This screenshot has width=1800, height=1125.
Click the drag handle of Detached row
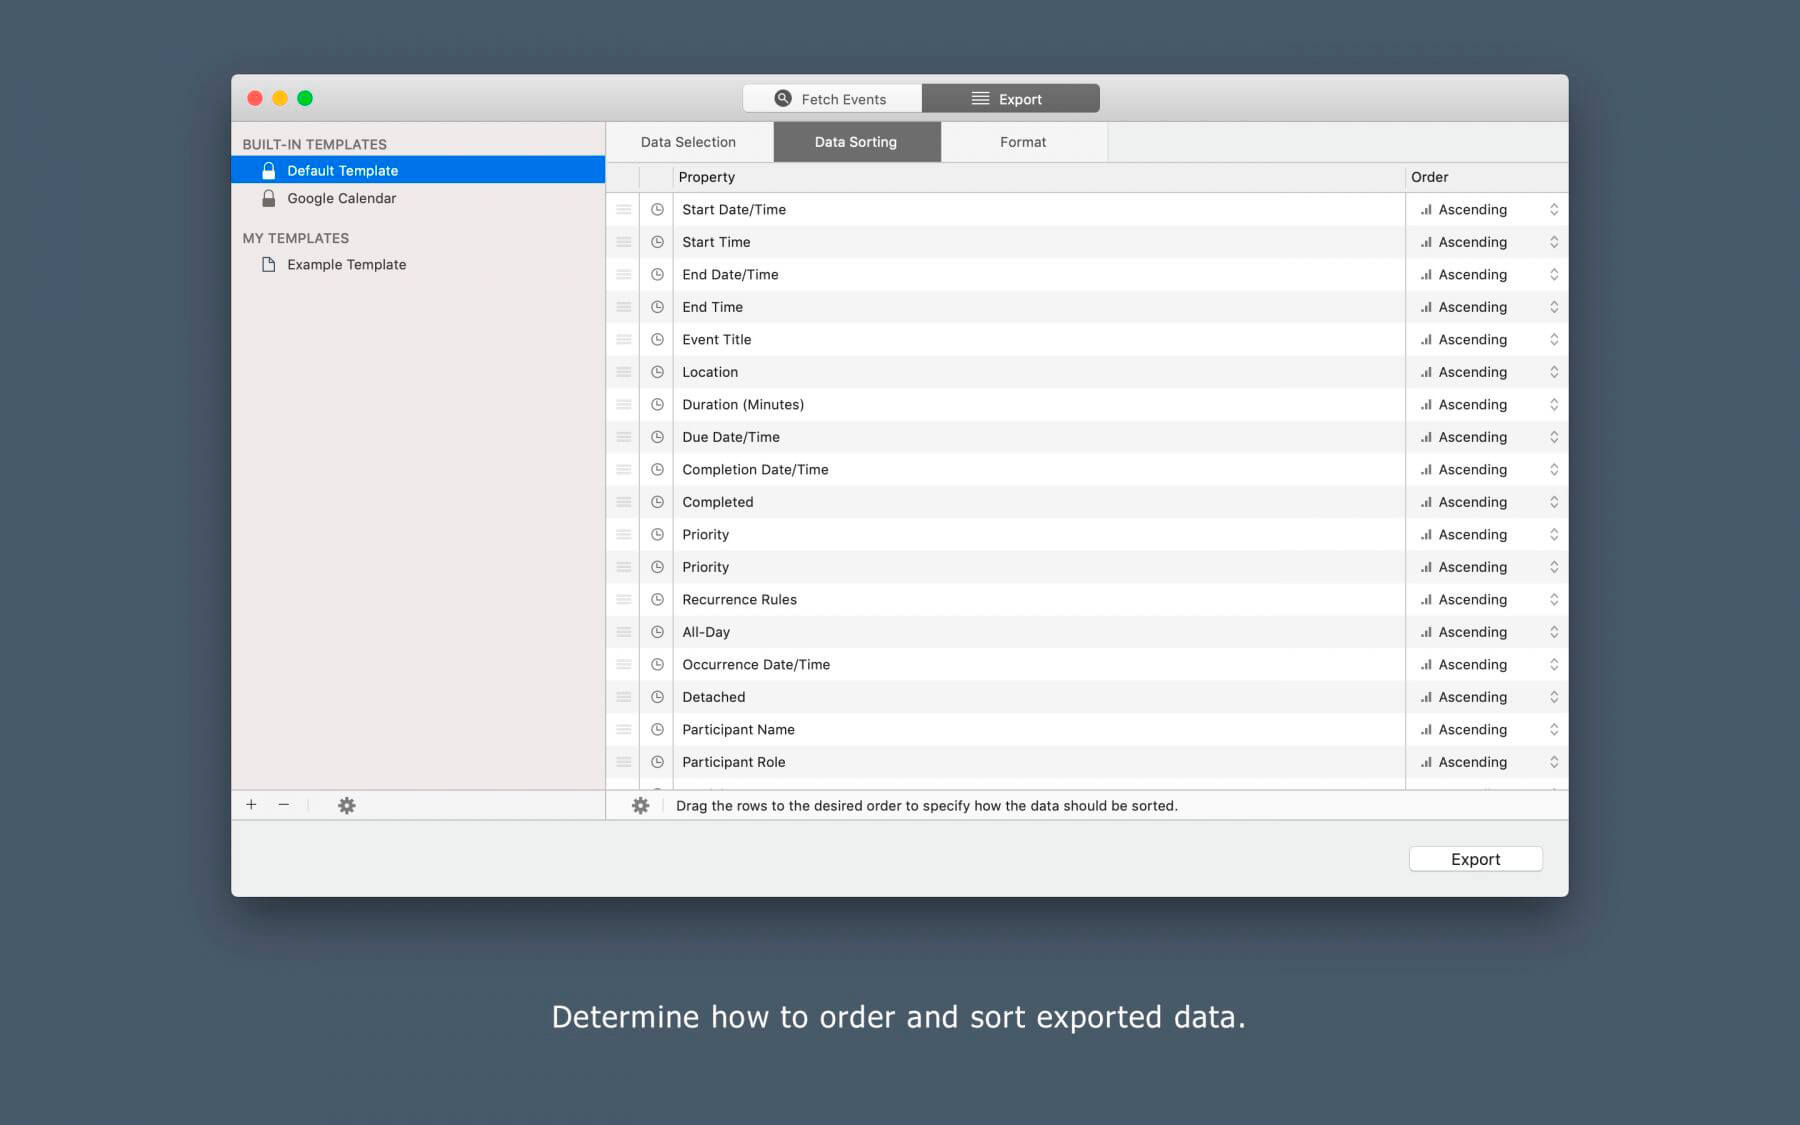point(623,697)
